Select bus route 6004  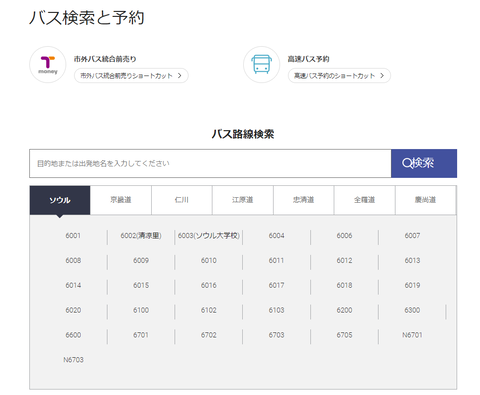point(277,236)
